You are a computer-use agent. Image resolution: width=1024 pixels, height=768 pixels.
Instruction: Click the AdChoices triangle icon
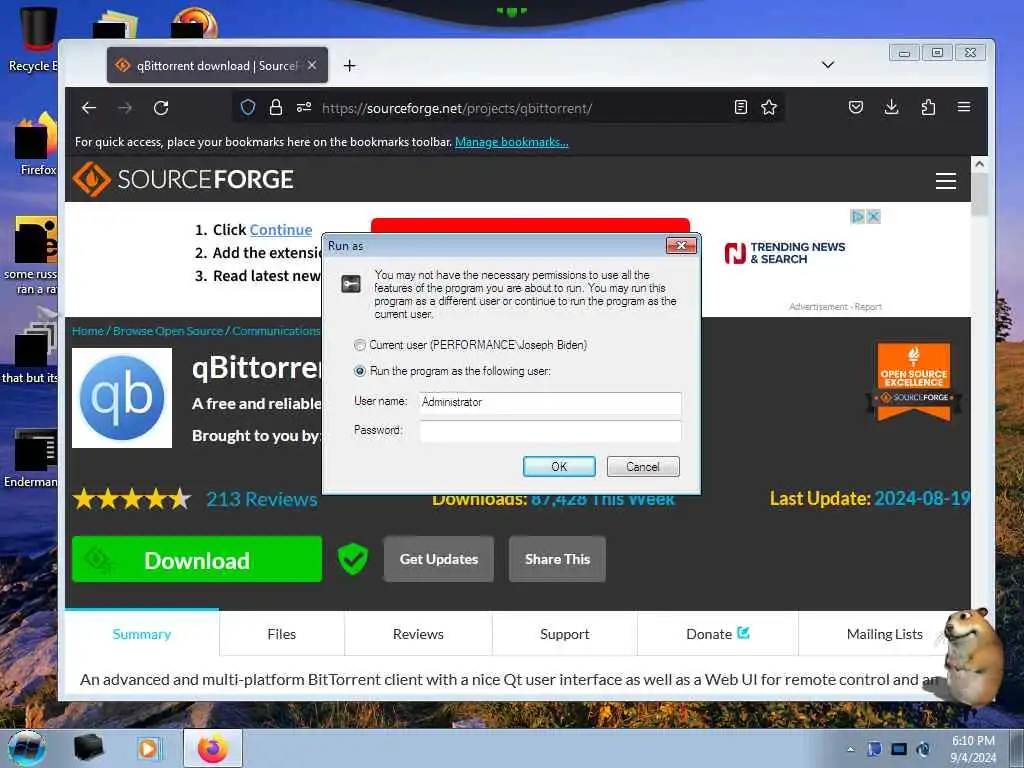858,216
